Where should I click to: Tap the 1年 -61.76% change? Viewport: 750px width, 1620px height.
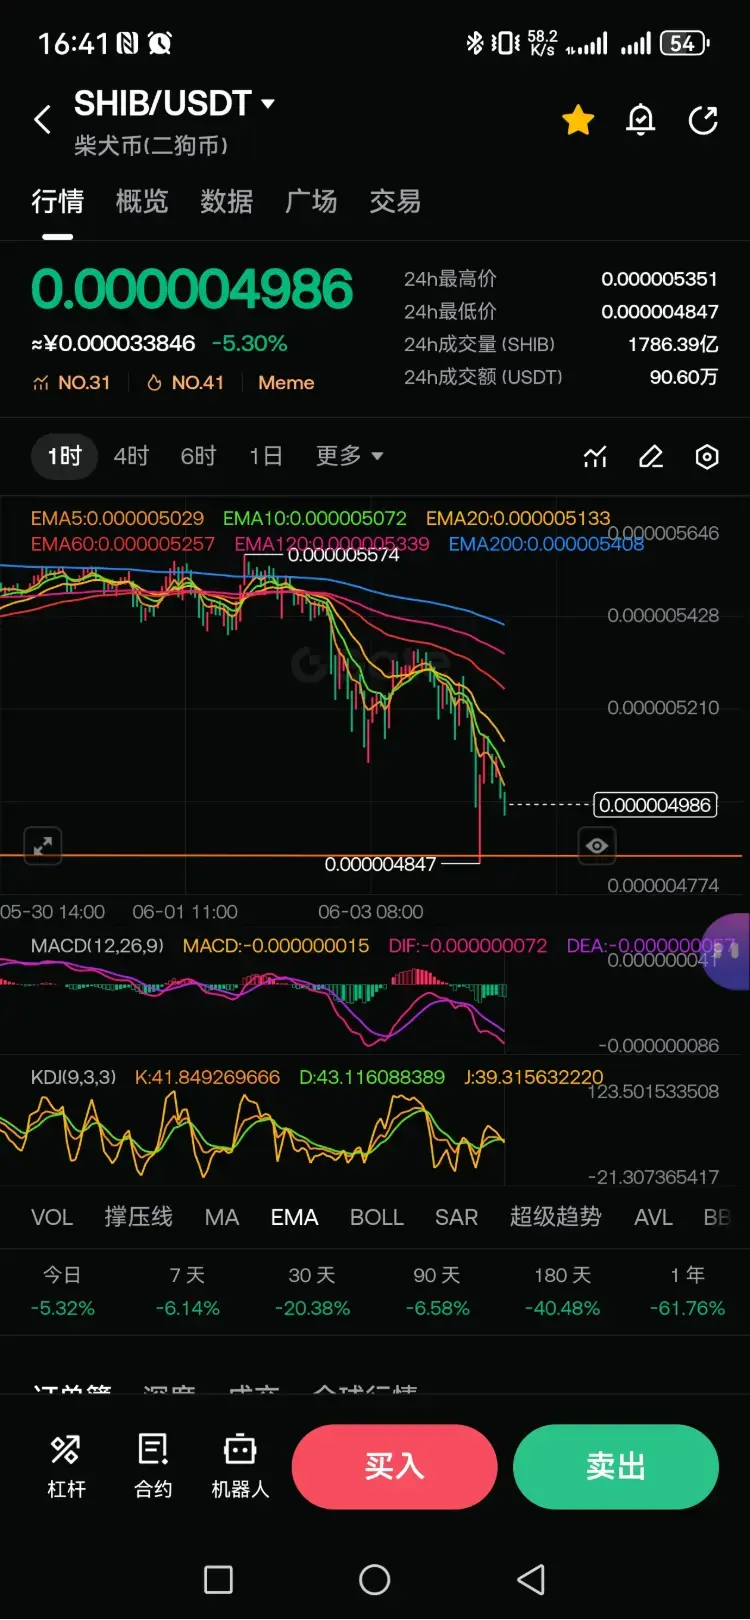pyautogui.click(x=687, y=1291)
